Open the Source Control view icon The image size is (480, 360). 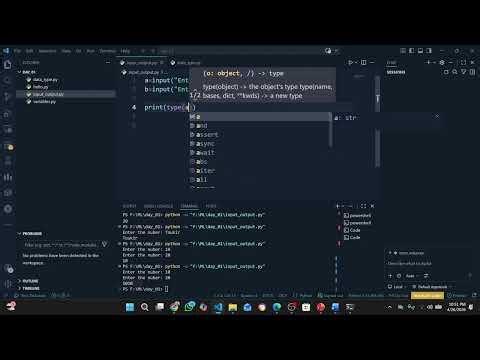[x=7, y=97]
